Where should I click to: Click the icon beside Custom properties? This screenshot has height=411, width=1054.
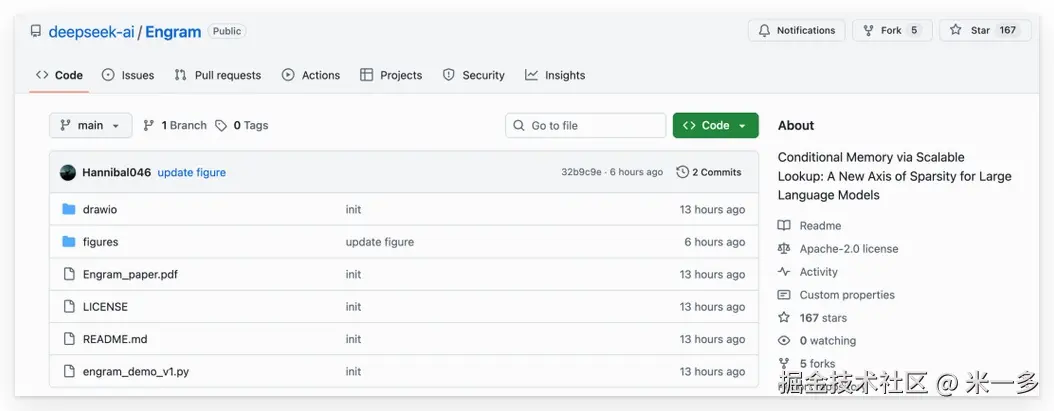click(784, 295)
